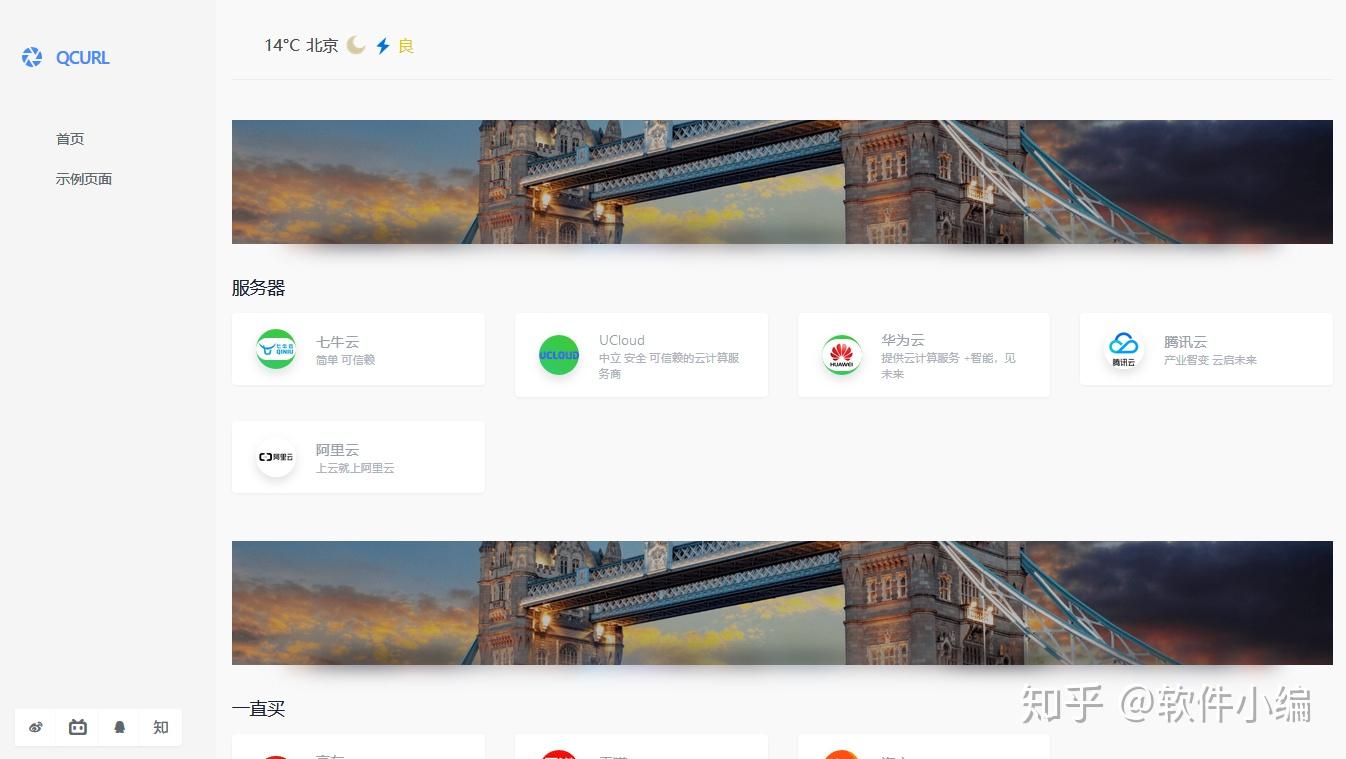Click the top bridge banner image
This screenshot has width=1346, height=759.
(782, 181)
